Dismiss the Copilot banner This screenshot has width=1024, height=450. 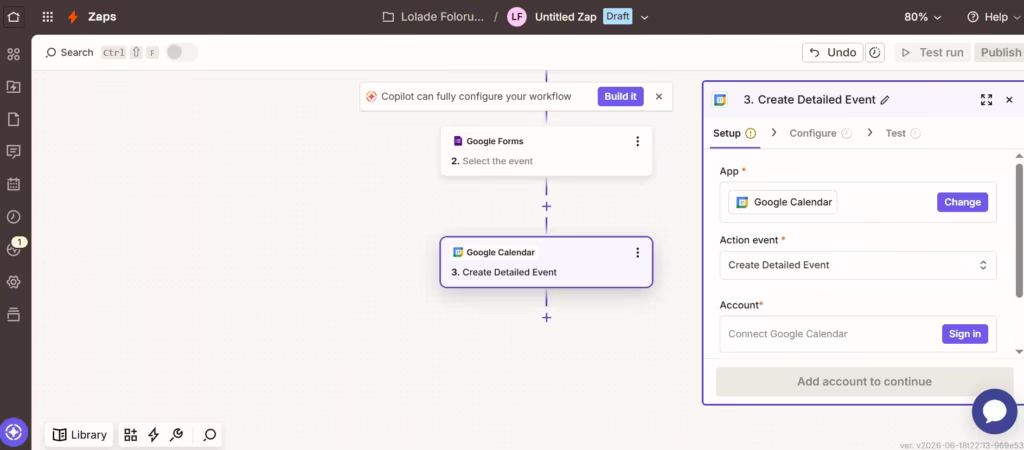[x=659, y=97]
